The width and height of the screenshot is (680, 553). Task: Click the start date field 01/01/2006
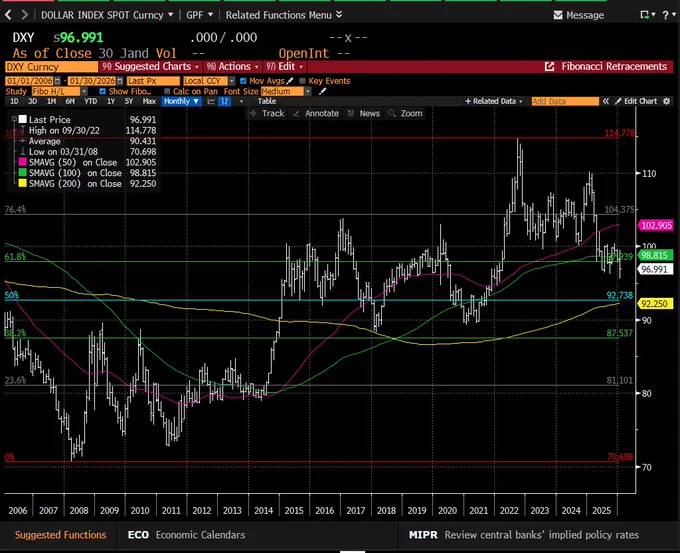pos(29,81)
